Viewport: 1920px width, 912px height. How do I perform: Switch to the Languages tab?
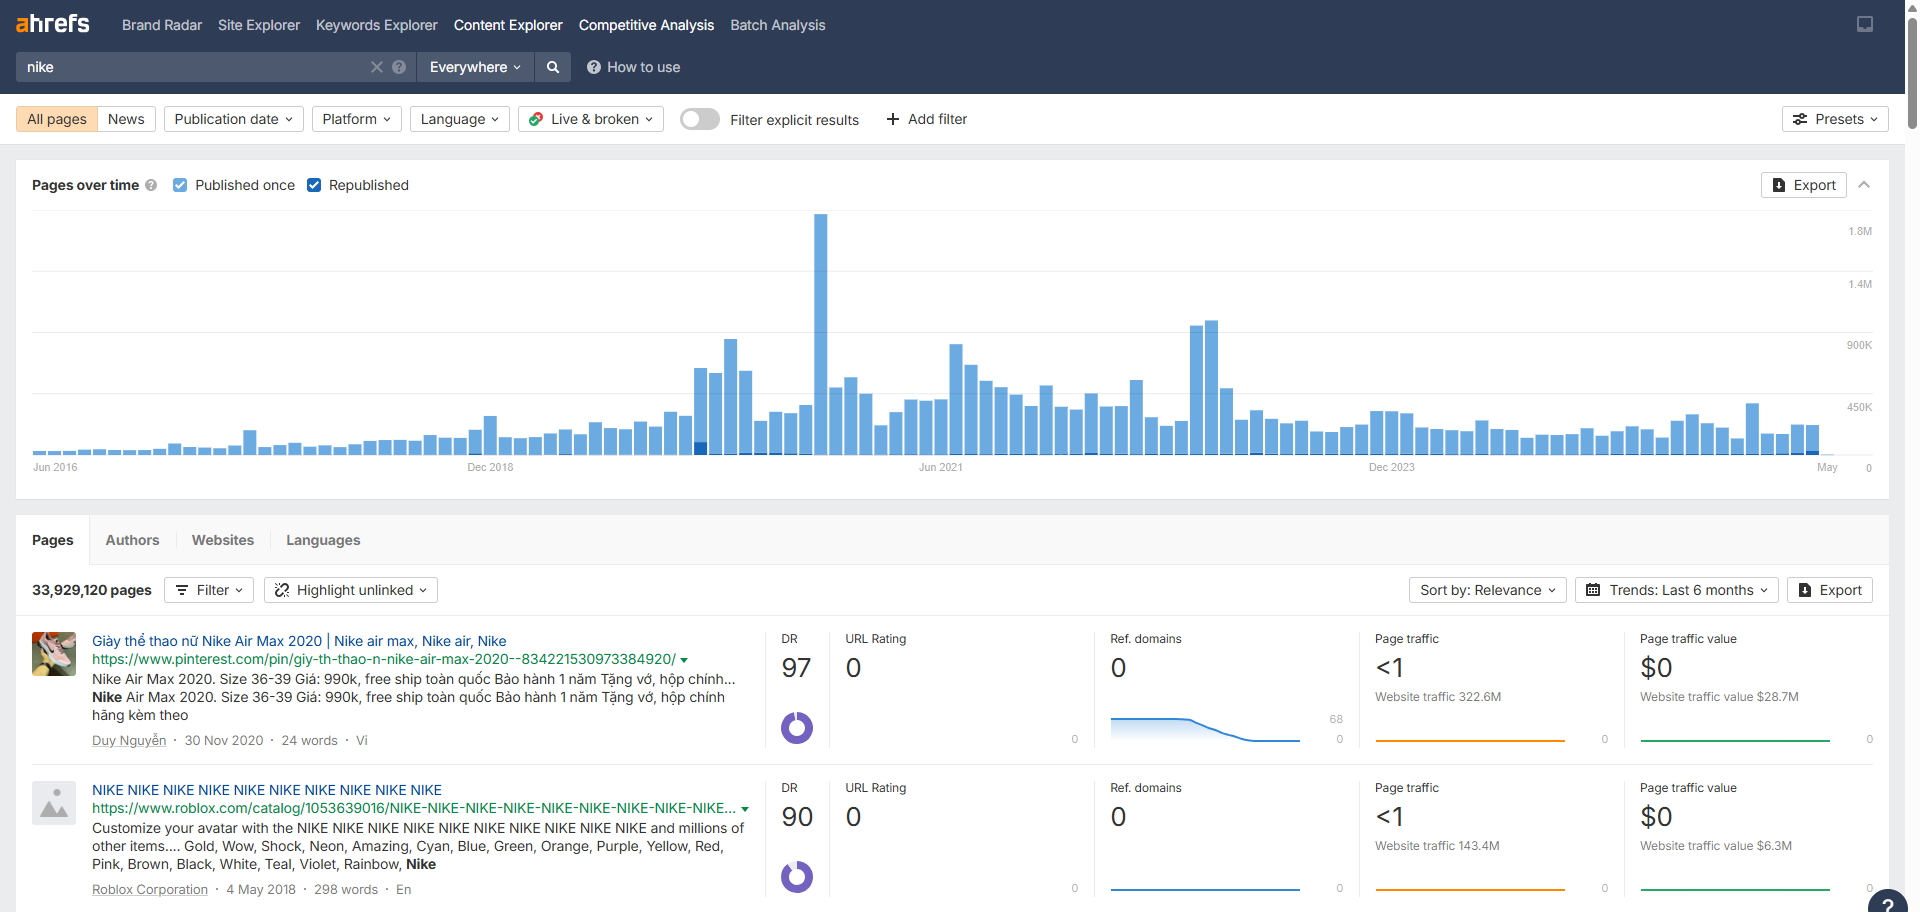point(323,540)
